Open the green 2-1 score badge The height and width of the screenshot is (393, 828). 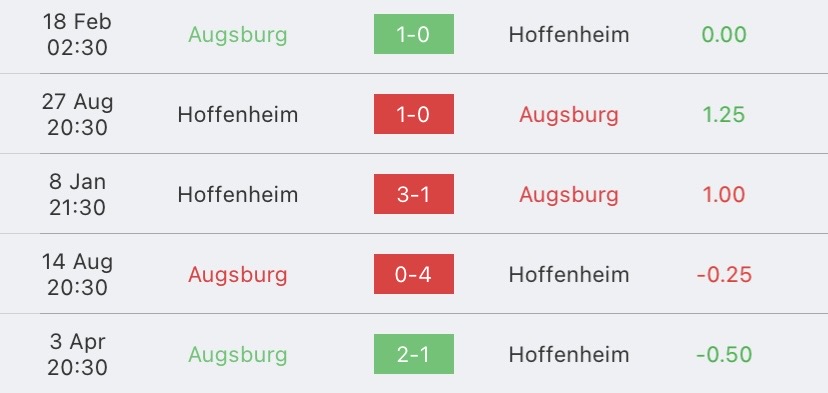coord(413,354)
